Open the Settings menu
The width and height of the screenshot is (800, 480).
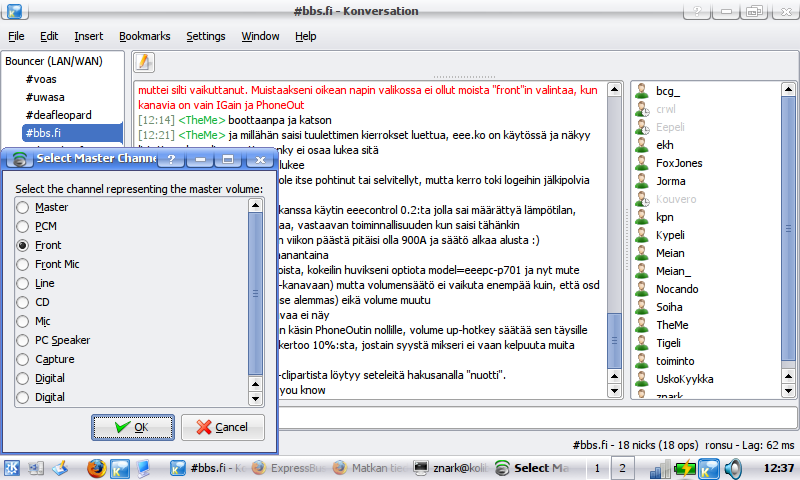coord(205,36)
